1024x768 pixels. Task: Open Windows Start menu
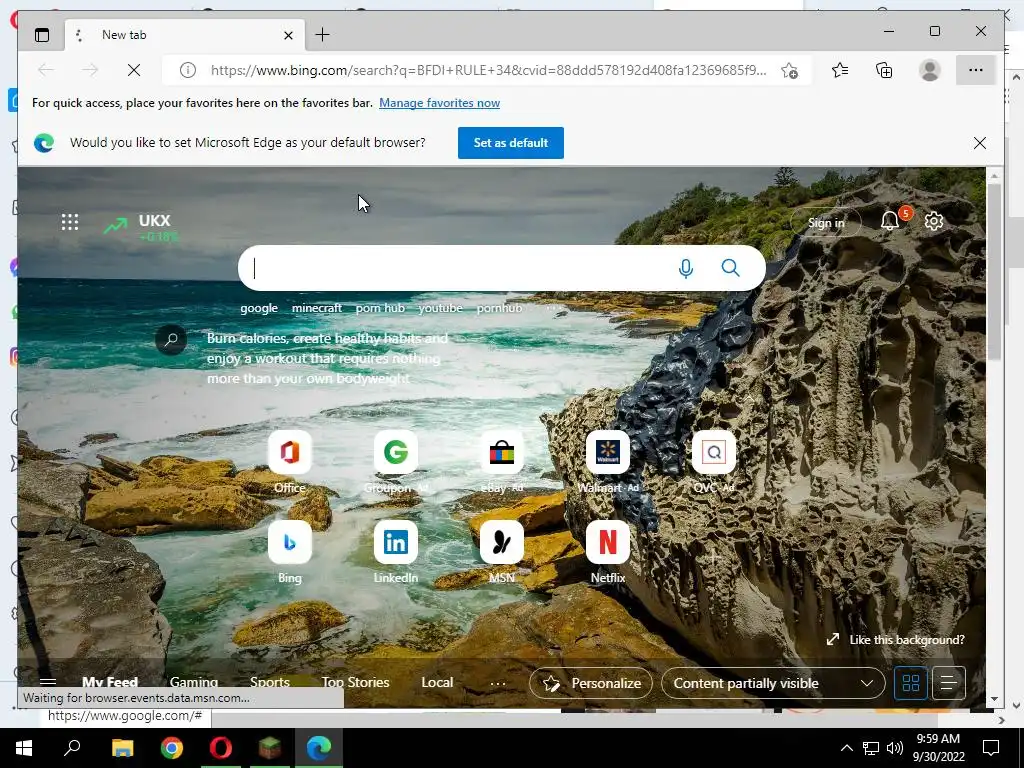tap(24, 748)
